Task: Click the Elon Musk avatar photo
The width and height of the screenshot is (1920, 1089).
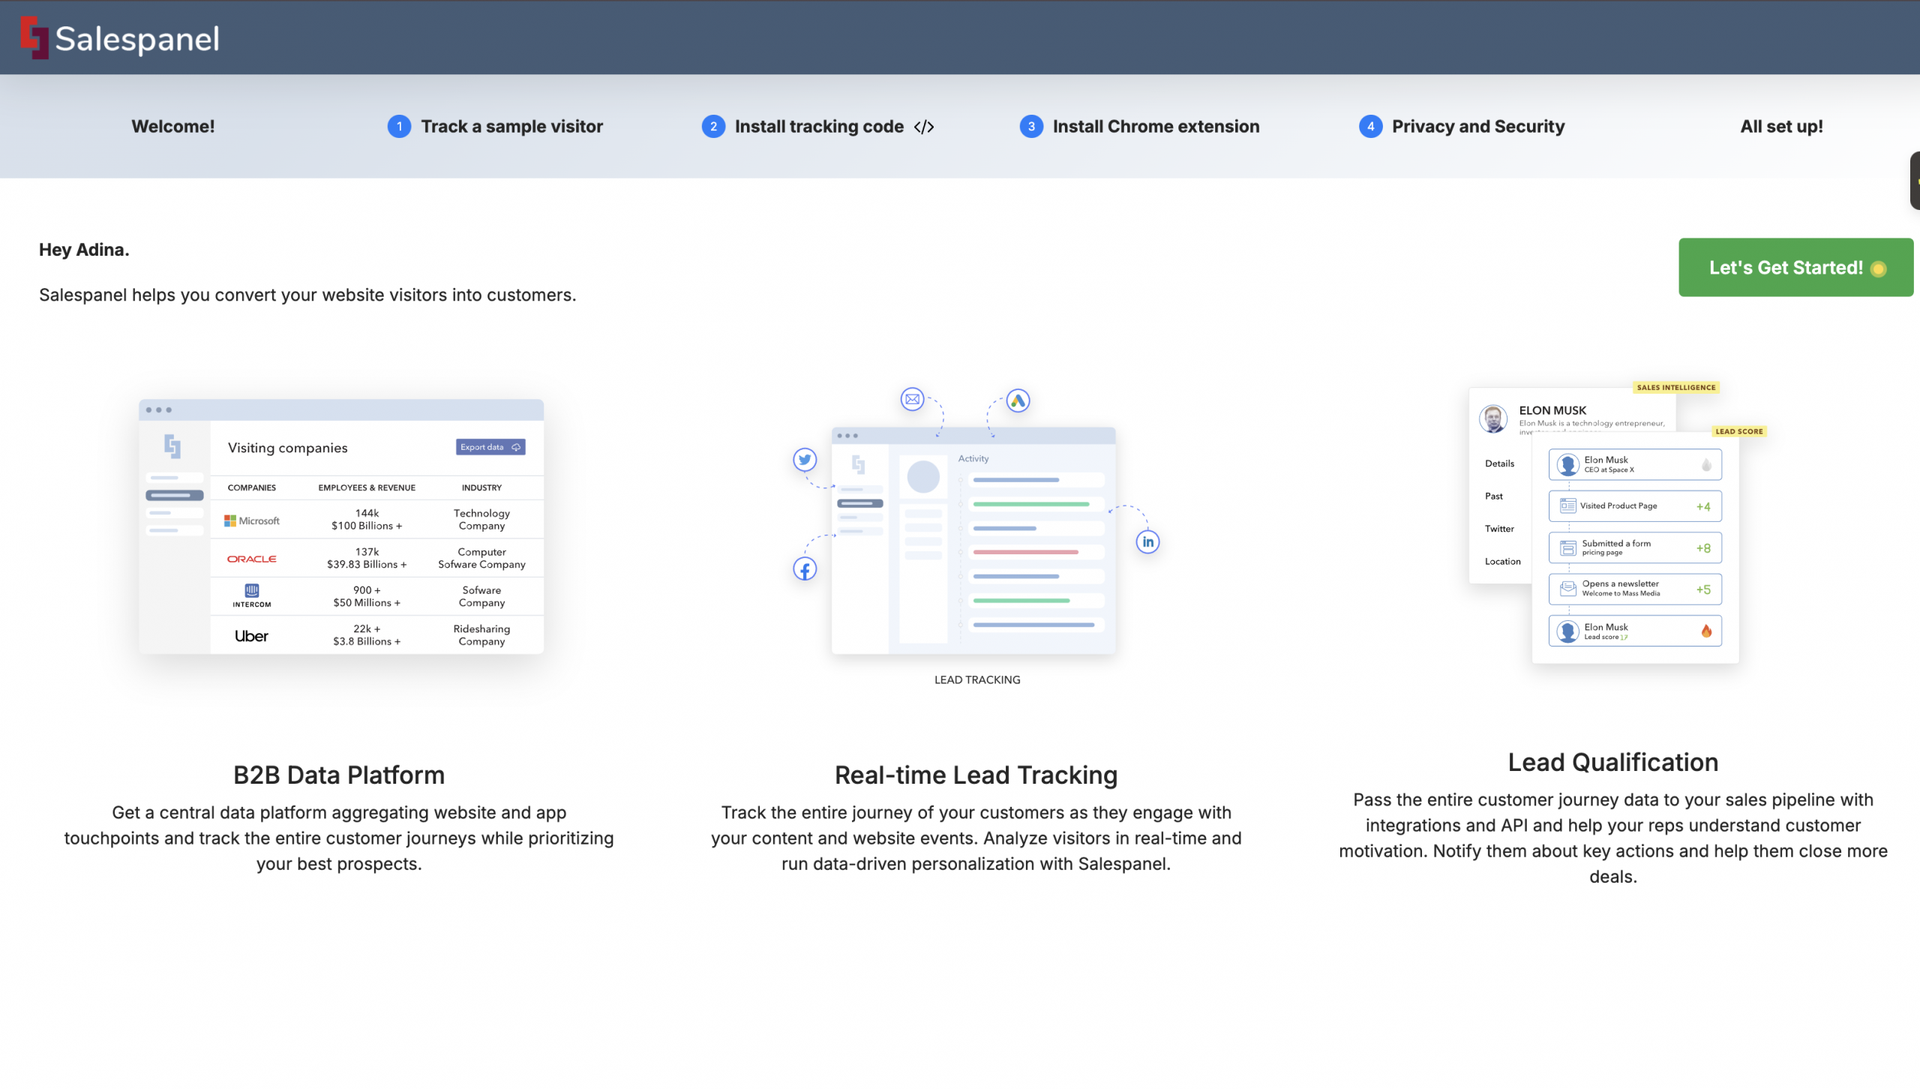Action: click(1493, 418)
